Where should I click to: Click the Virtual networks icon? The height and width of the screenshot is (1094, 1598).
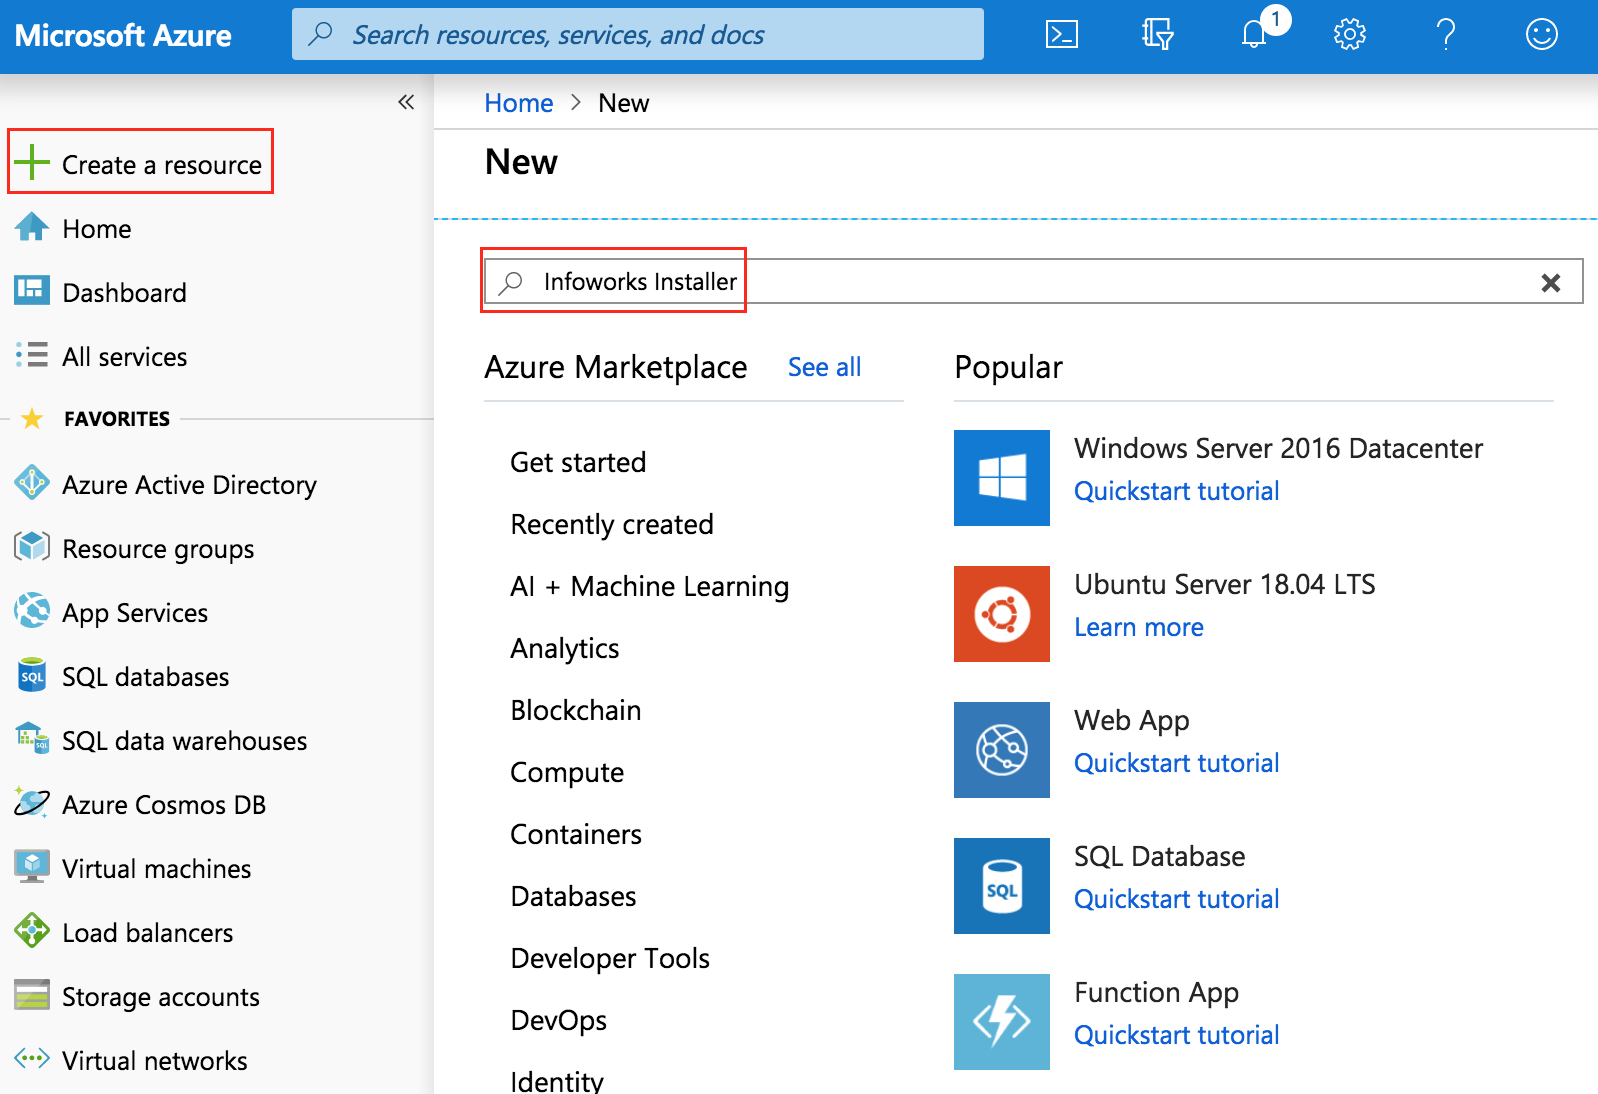pos(32,1058)
